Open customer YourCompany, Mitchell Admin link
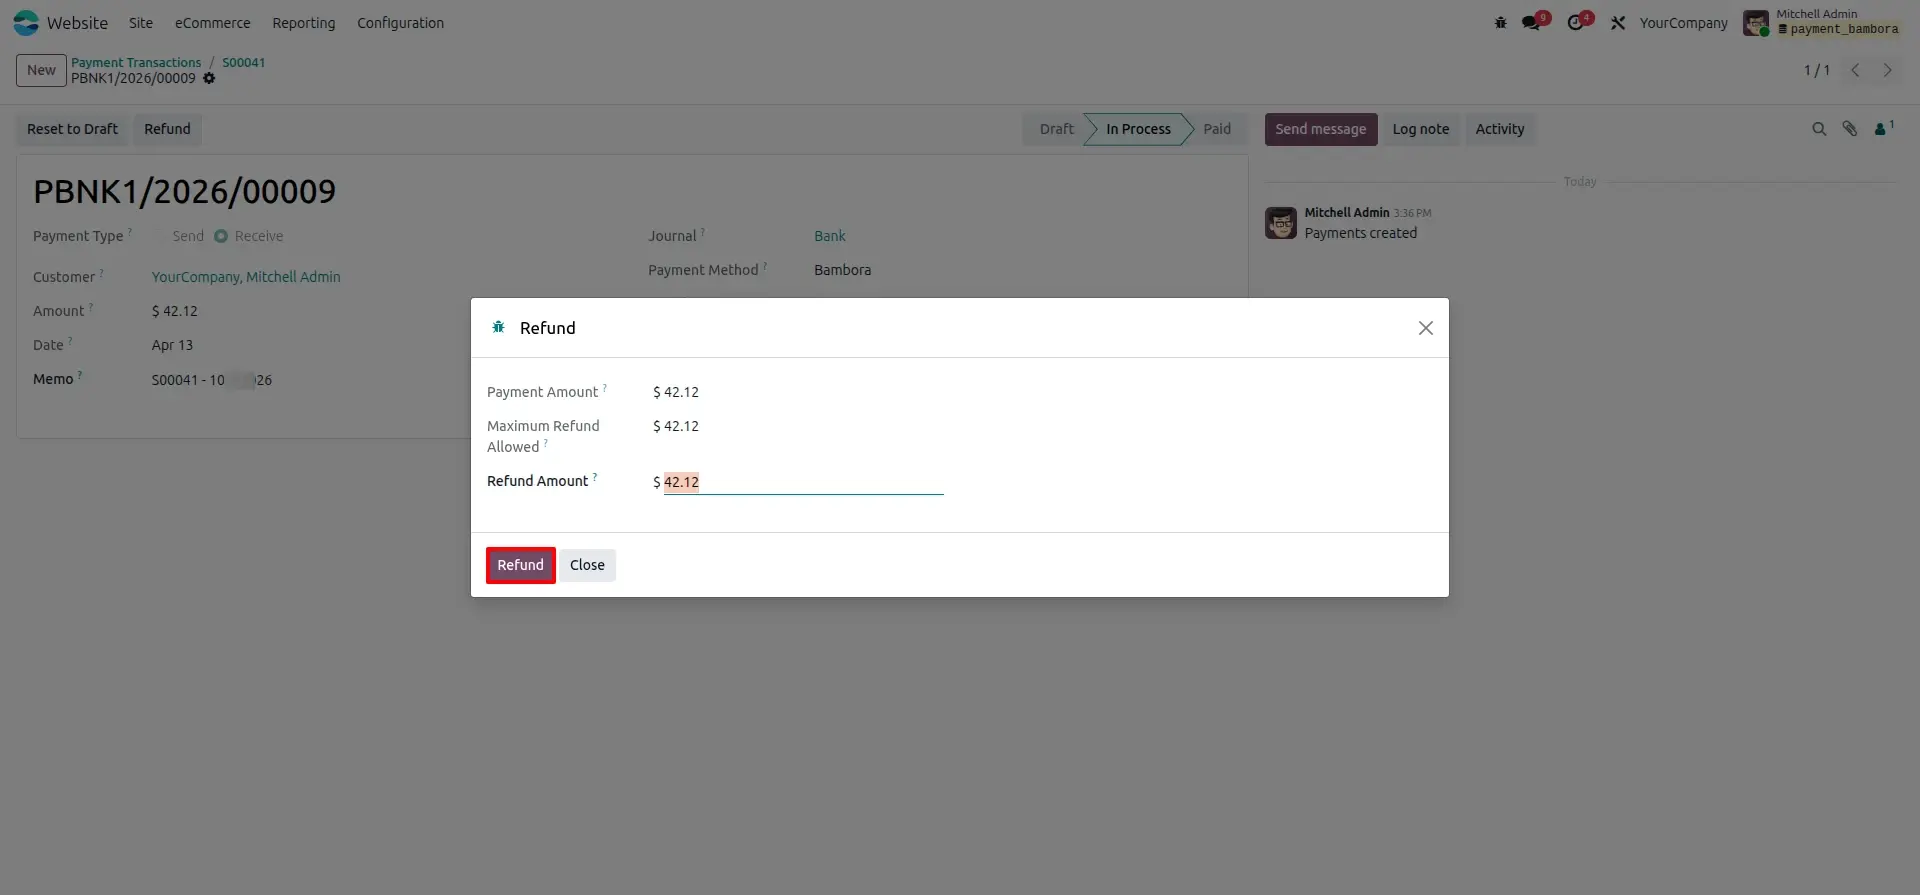The image size is (1920, 895). tap(246, 277)
